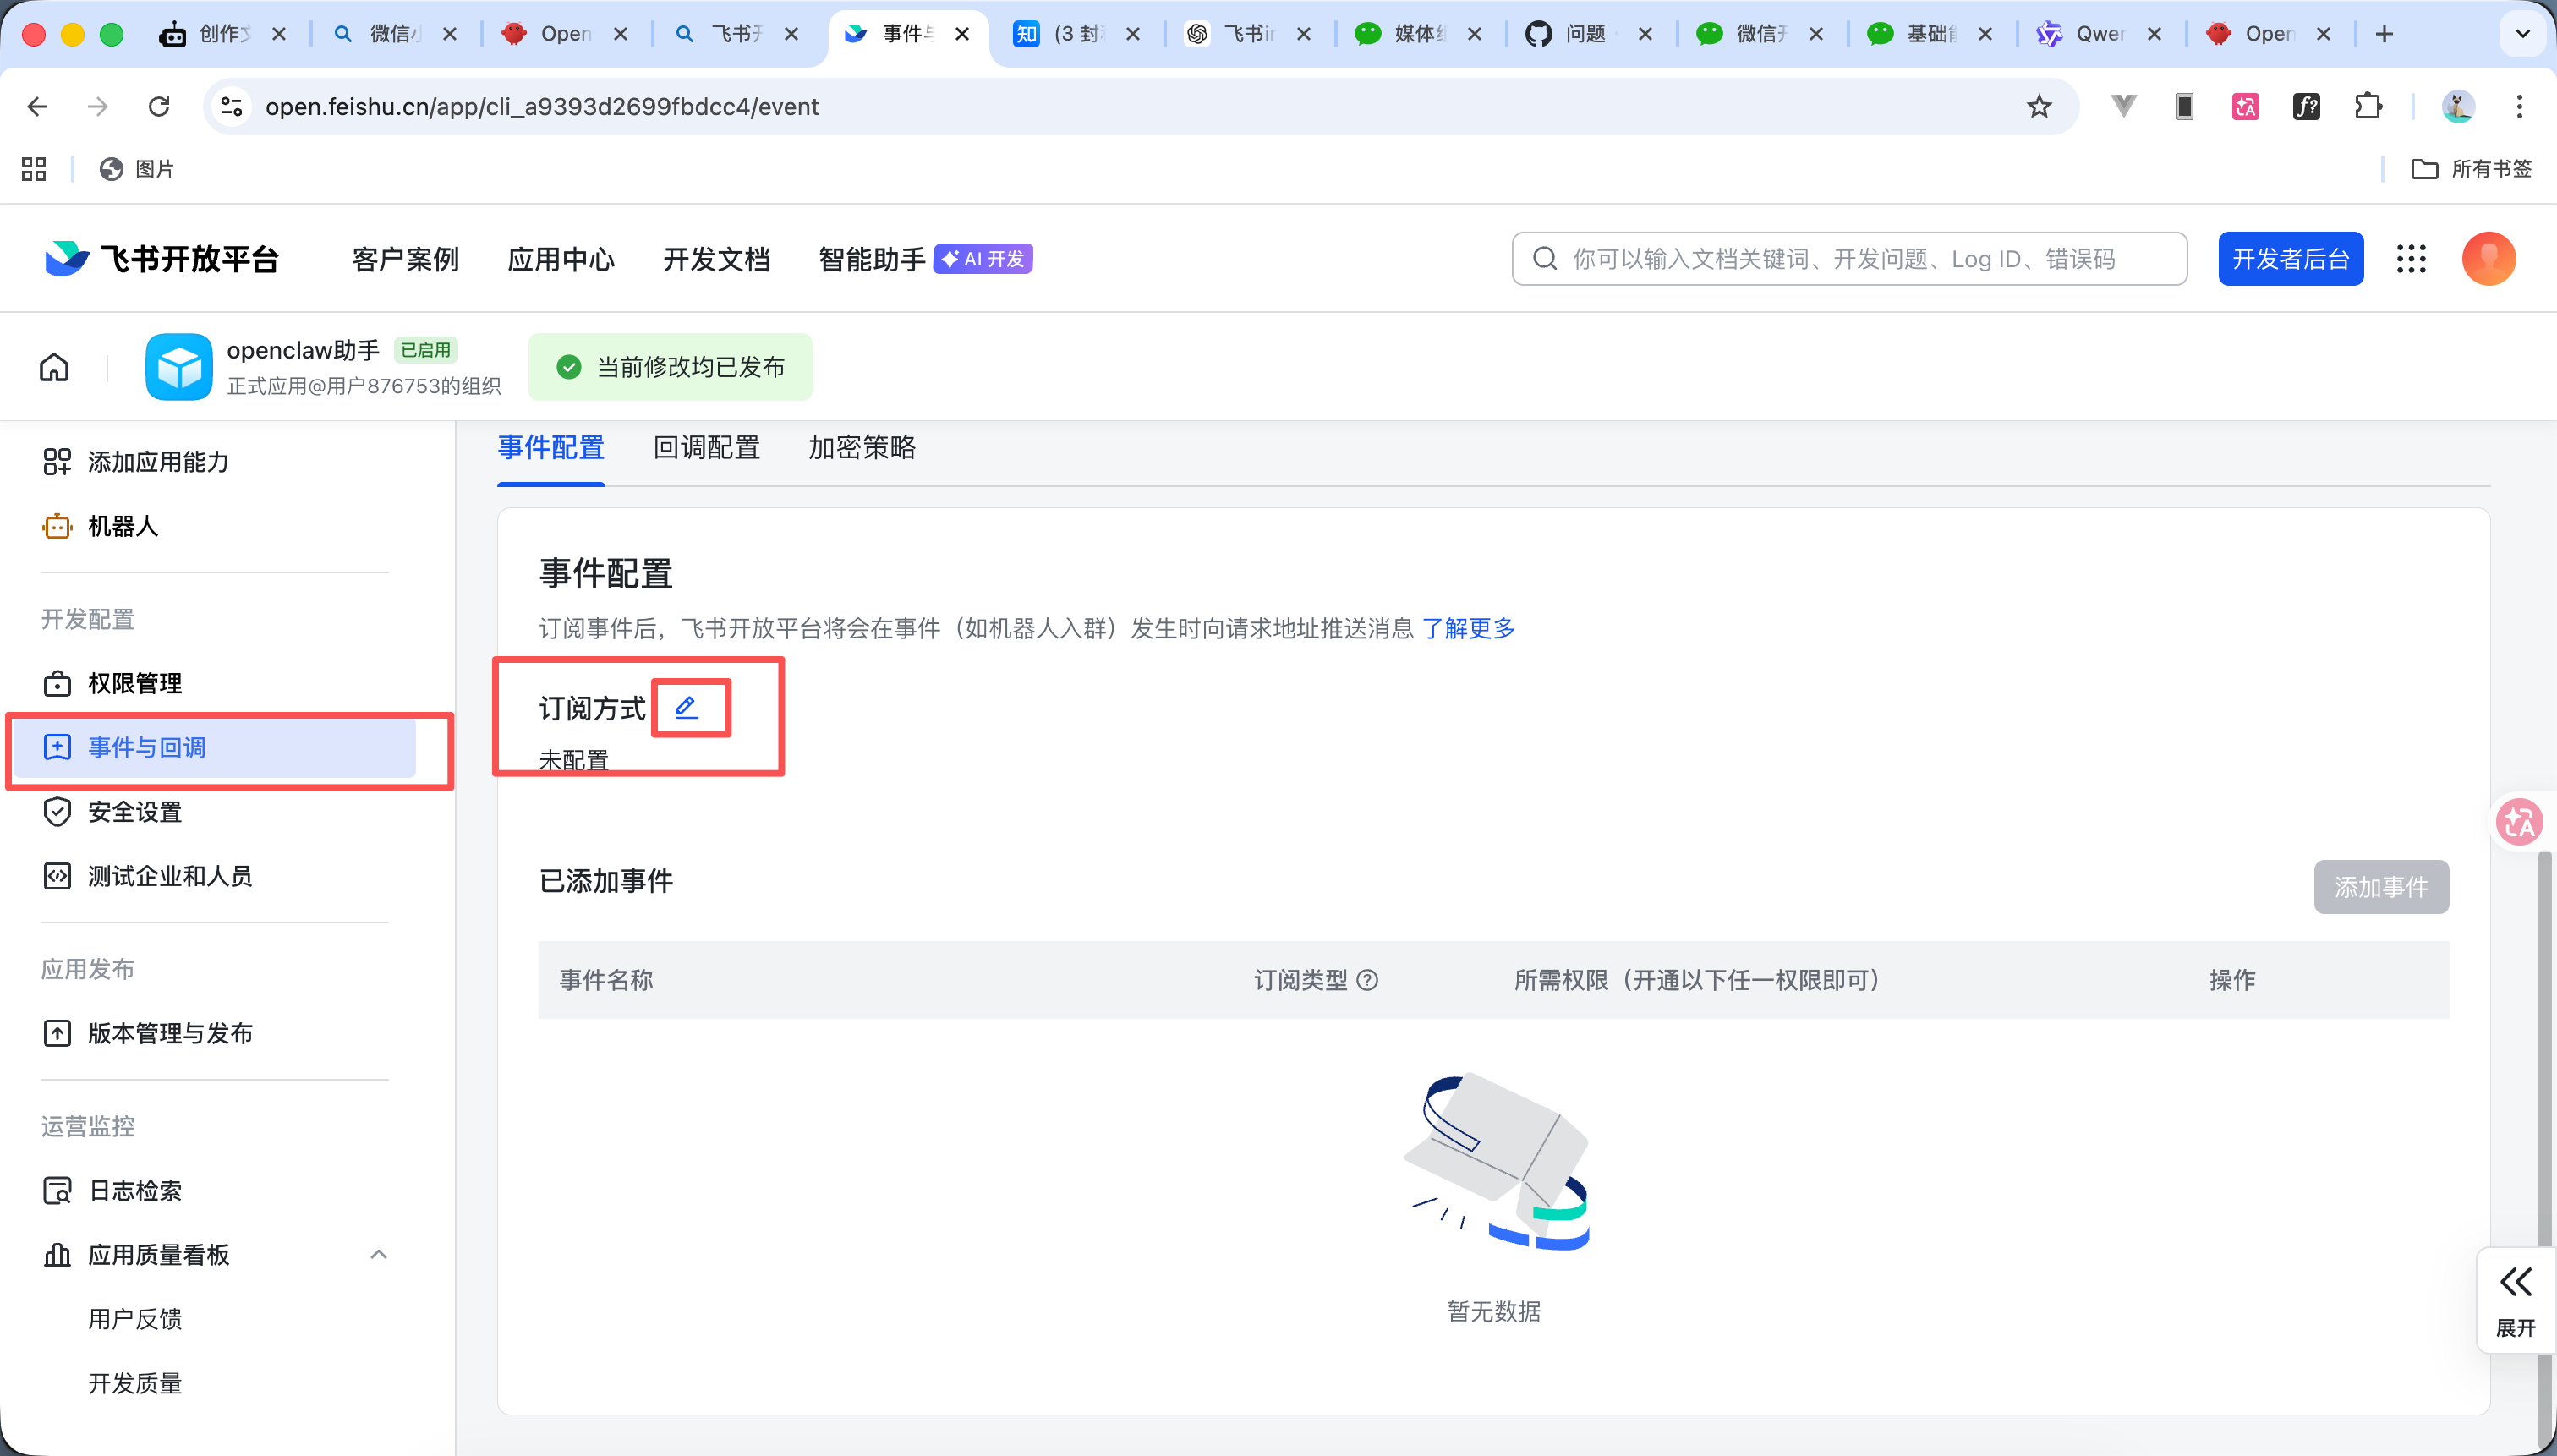The width and height of the screenshot is (2557, 1456).
Task: Click the Immersive Translate floating icon
Action: (x=2518, y=821)
